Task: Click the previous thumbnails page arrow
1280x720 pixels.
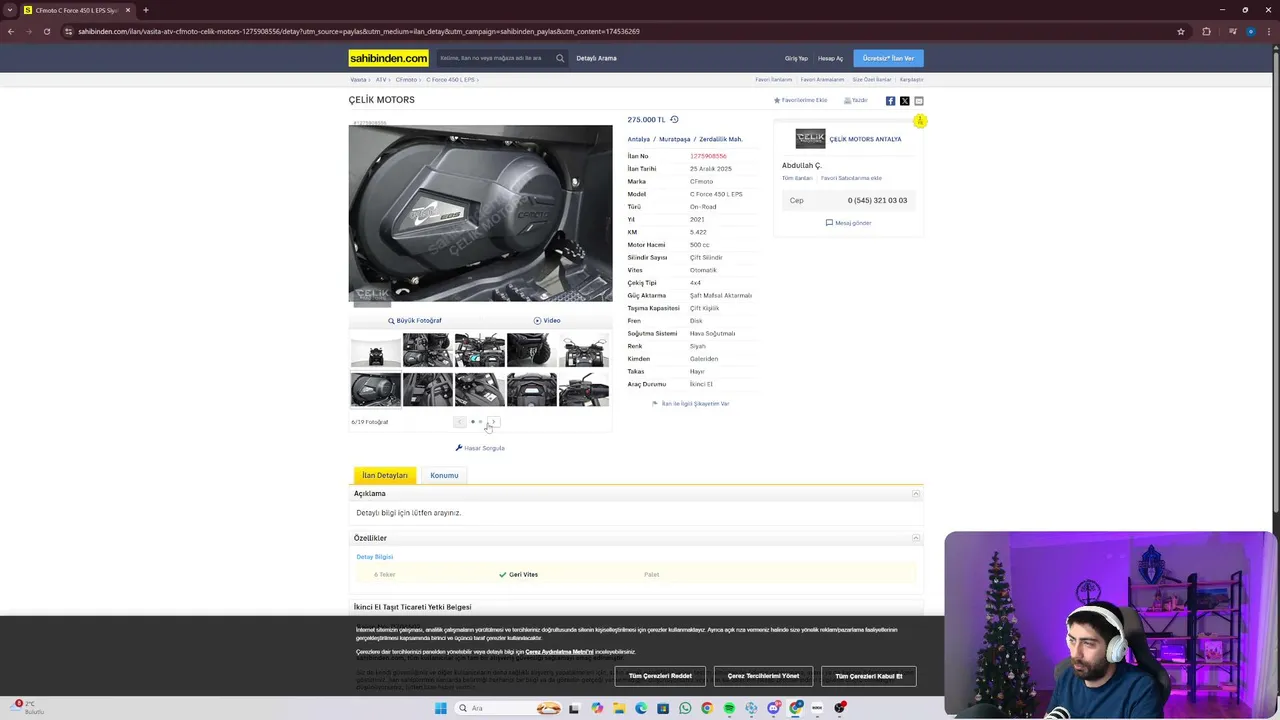Action: [x=459, y=422]
